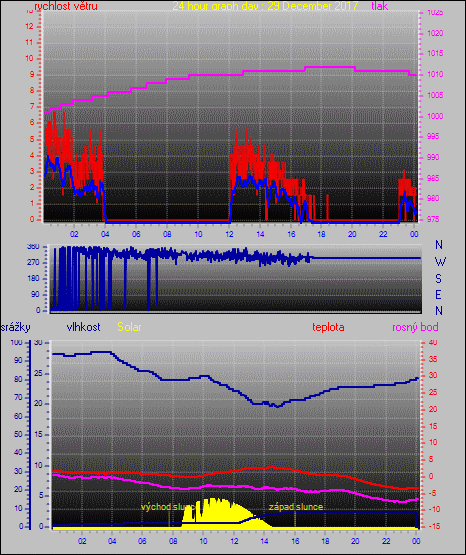Click the red 11 on wind speed axis
466x555 pixels.
29,42
